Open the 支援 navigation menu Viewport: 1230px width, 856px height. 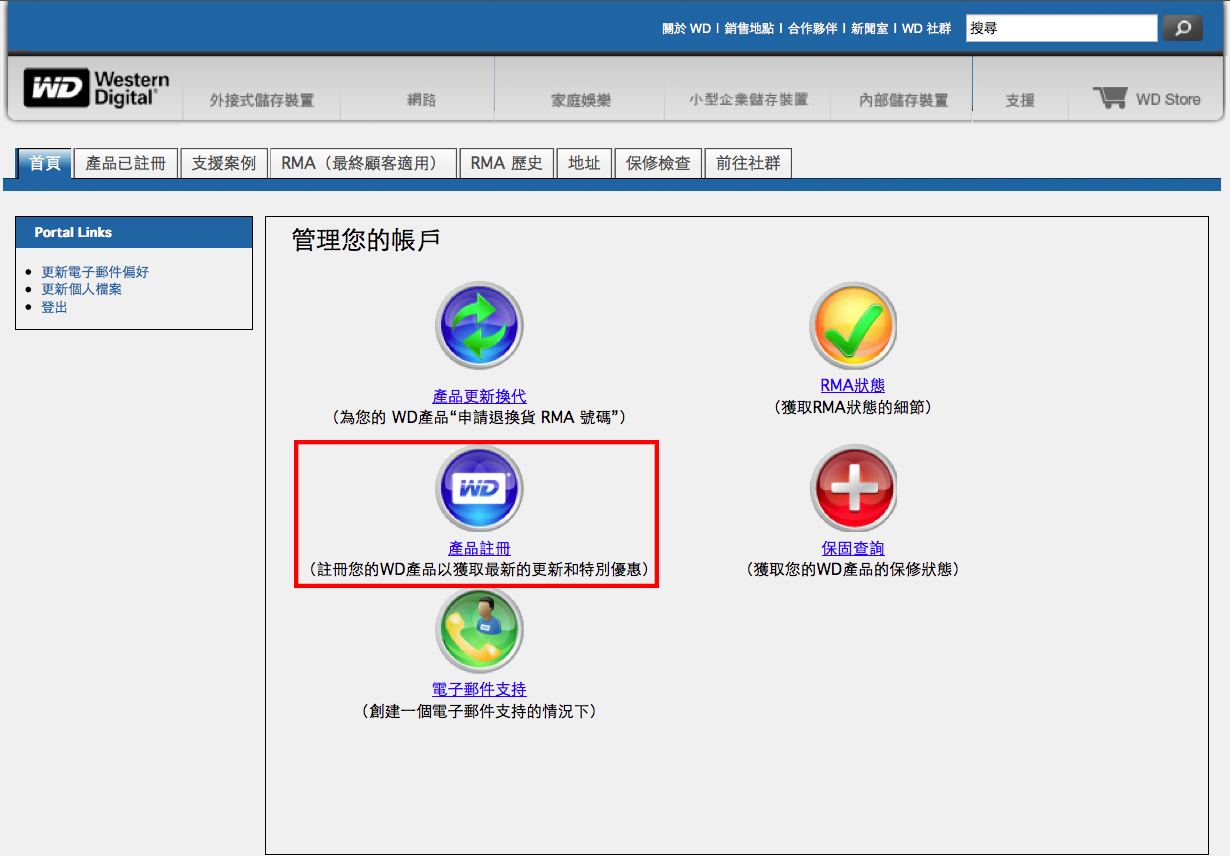[1020, 100]
